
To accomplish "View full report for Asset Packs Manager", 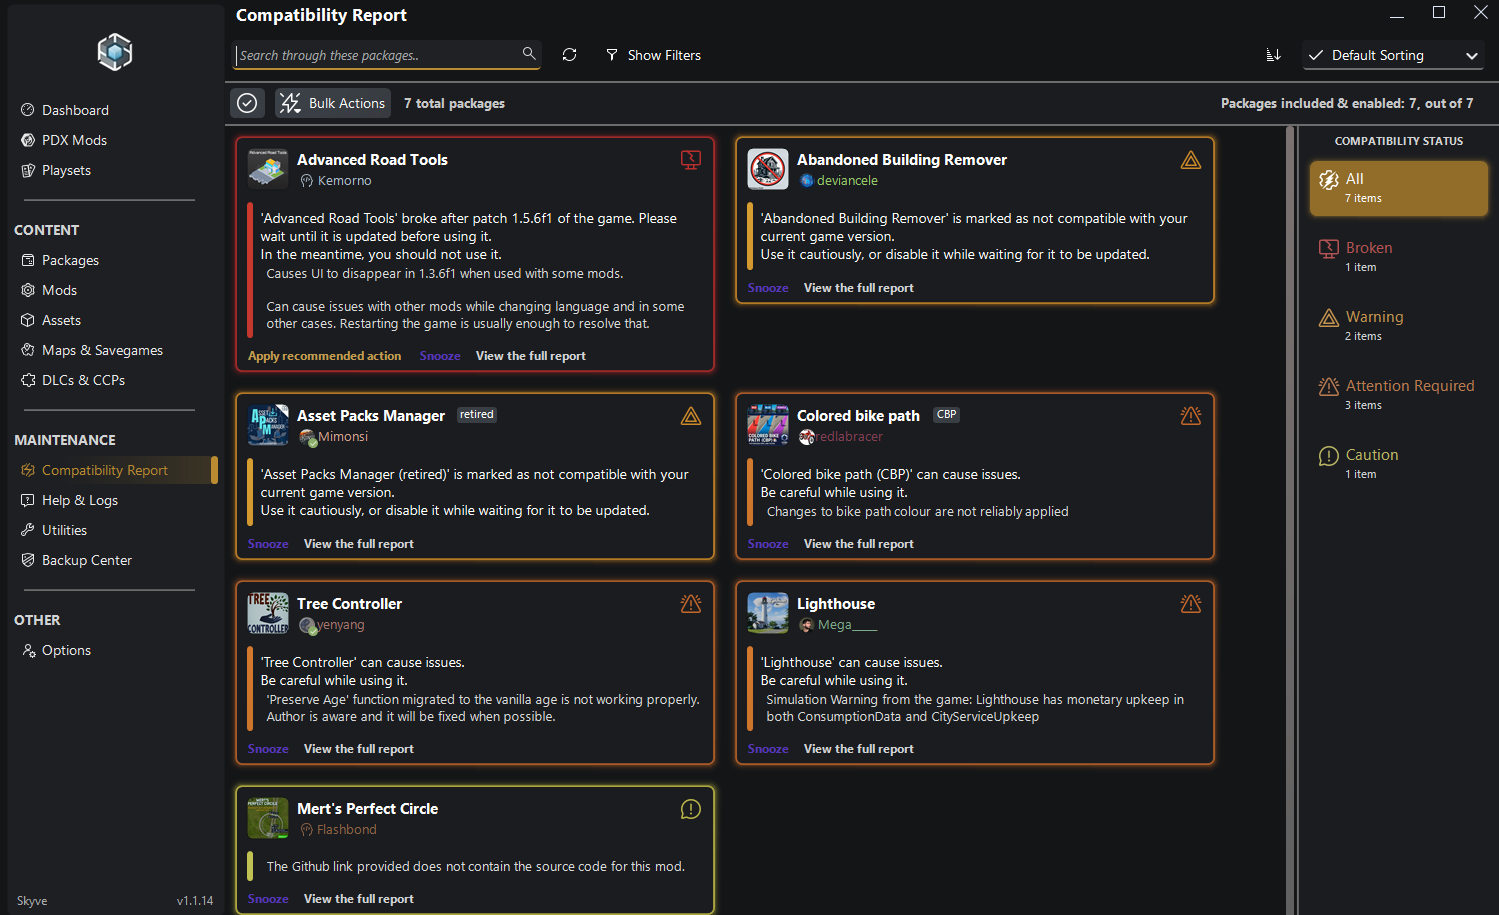I will tap(359, 544).
